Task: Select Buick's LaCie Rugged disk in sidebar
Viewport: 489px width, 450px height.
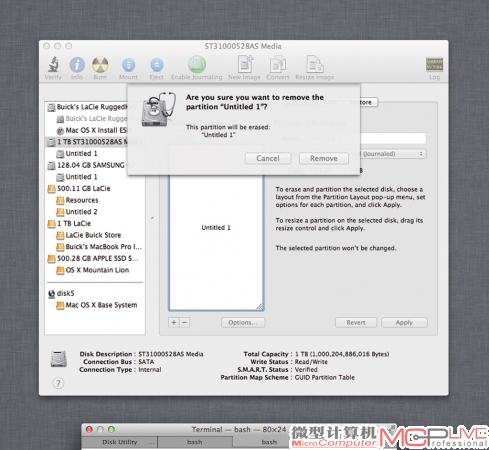Action: pos(92,107)
